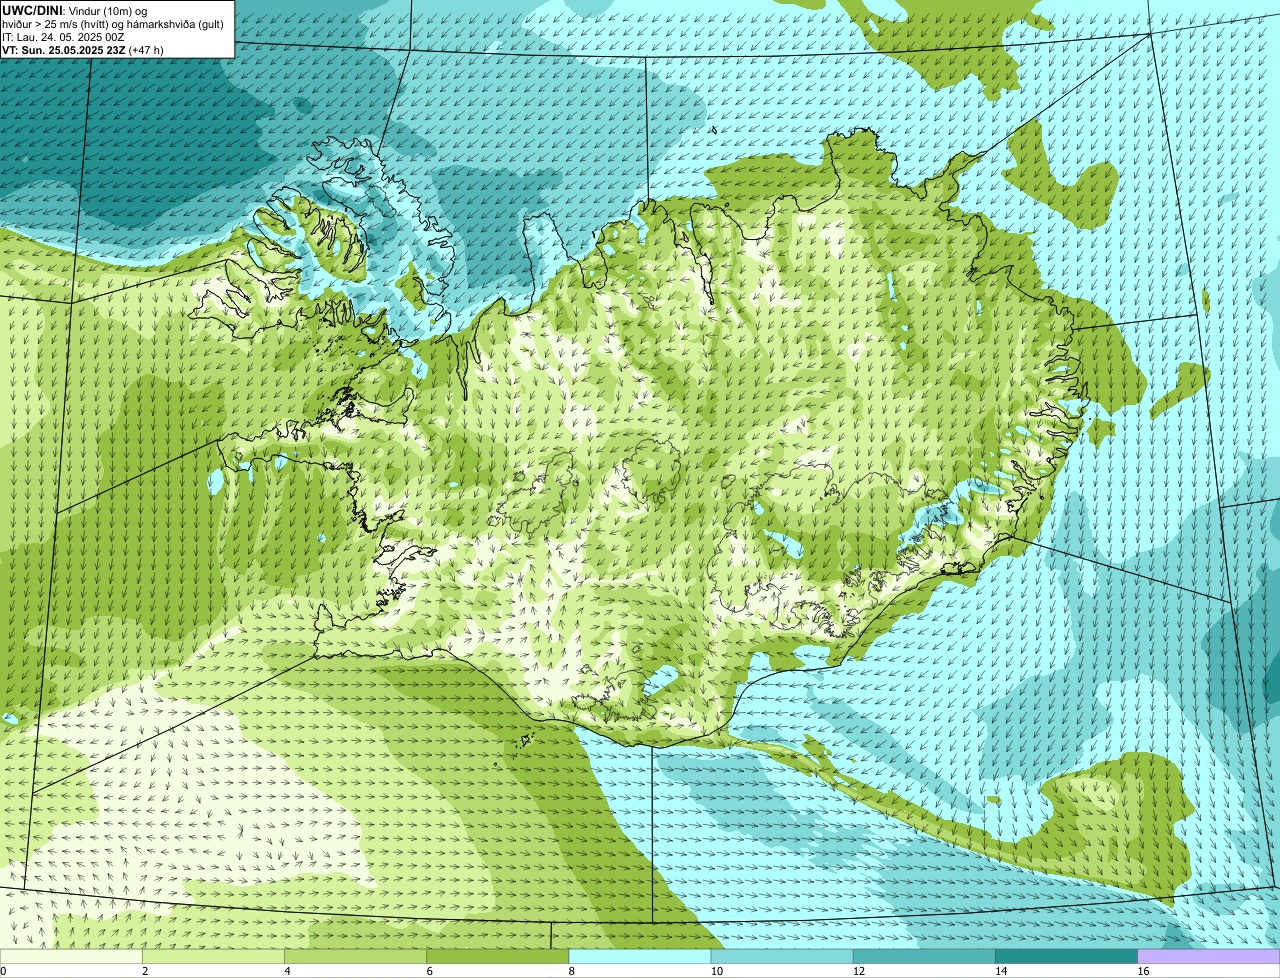Click the purple swatch above 16 m/s
Image resolution: width=1280 pixels, height=978 pixels.
coord(1208,957)
